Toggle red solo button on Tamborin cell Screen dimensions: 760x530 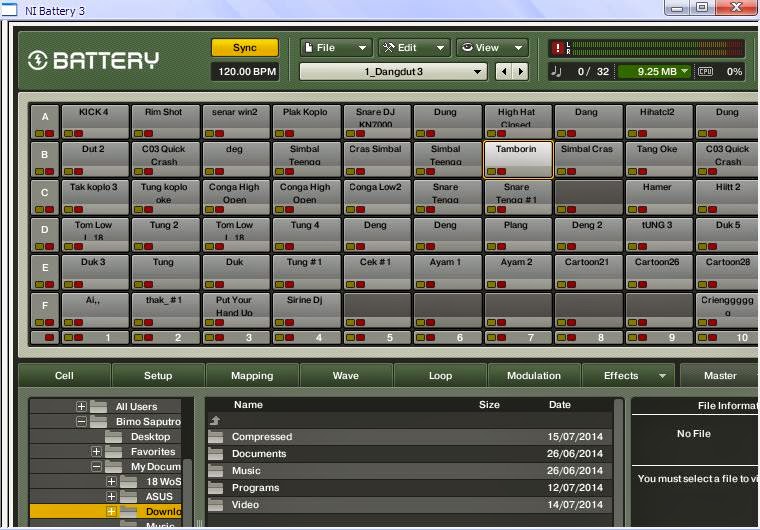502,171
